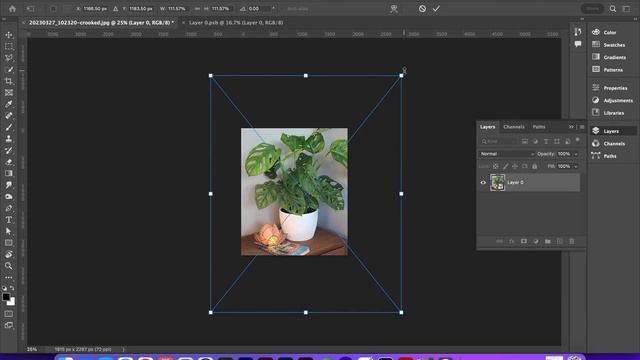Lock all attributes padlock icon

(x=535, y=166)
